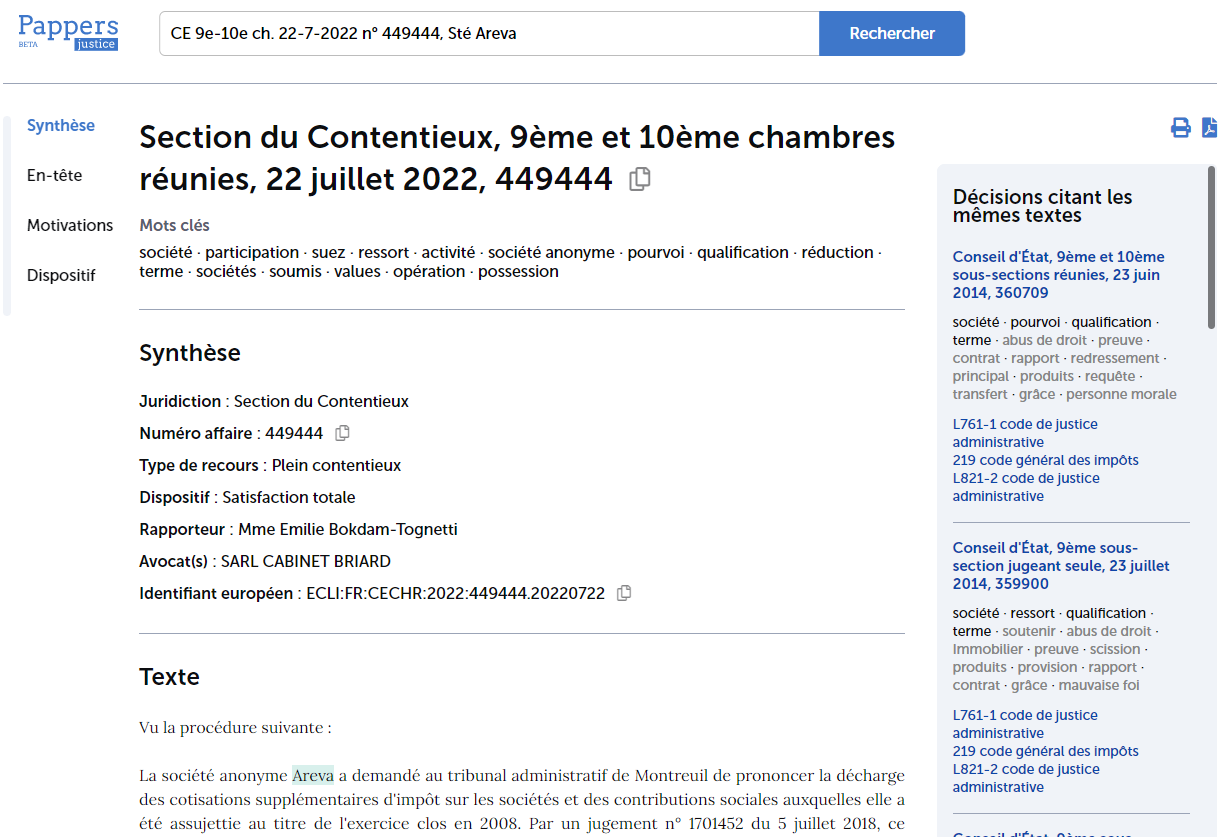Screen dimensions: 1222x837
Task: Open the 23 juillet 2014 decision 359900
Action: (x=1061, y=566)
